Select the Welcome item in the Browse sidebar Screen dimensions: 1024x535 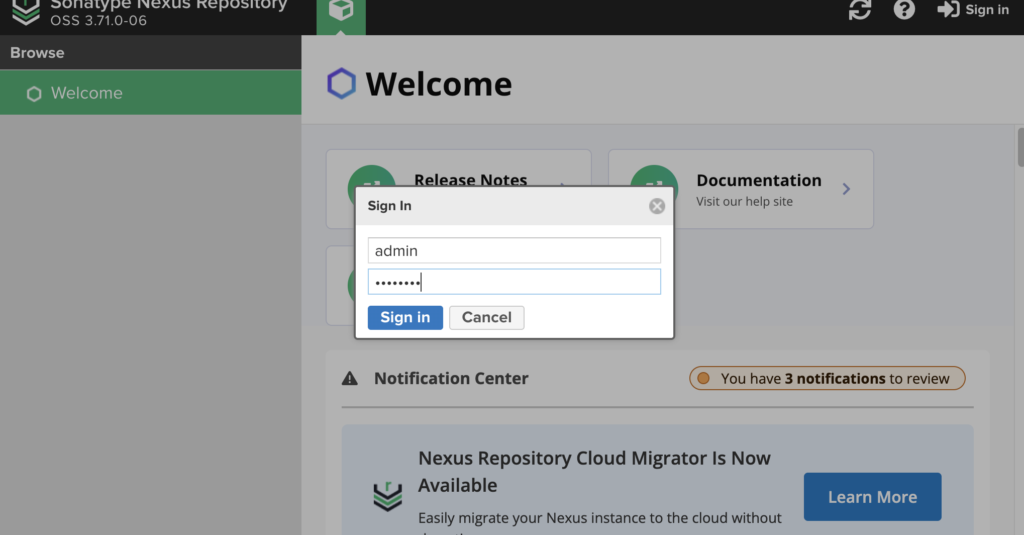[x=87, y=93]
